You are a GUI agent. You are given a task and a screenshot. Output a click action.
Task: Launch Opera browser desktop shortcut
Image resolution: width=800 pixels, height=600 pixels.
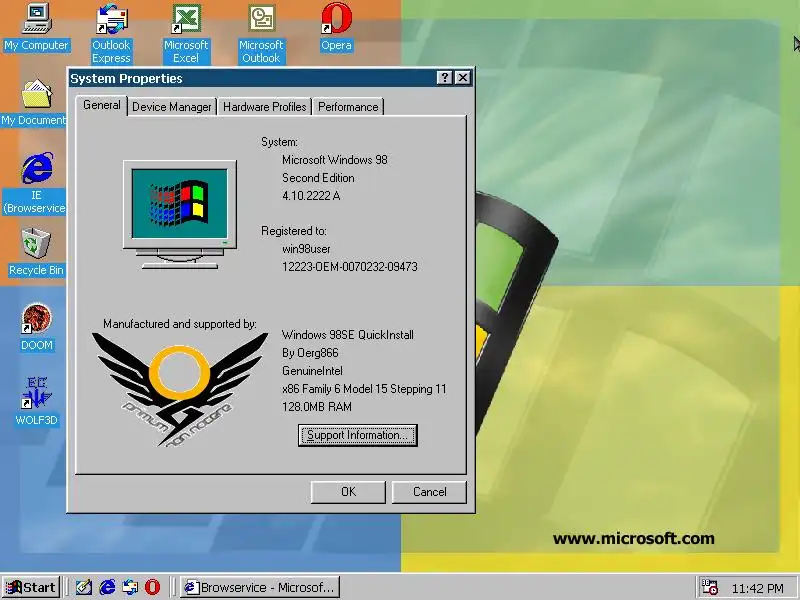tap(336, 27)
